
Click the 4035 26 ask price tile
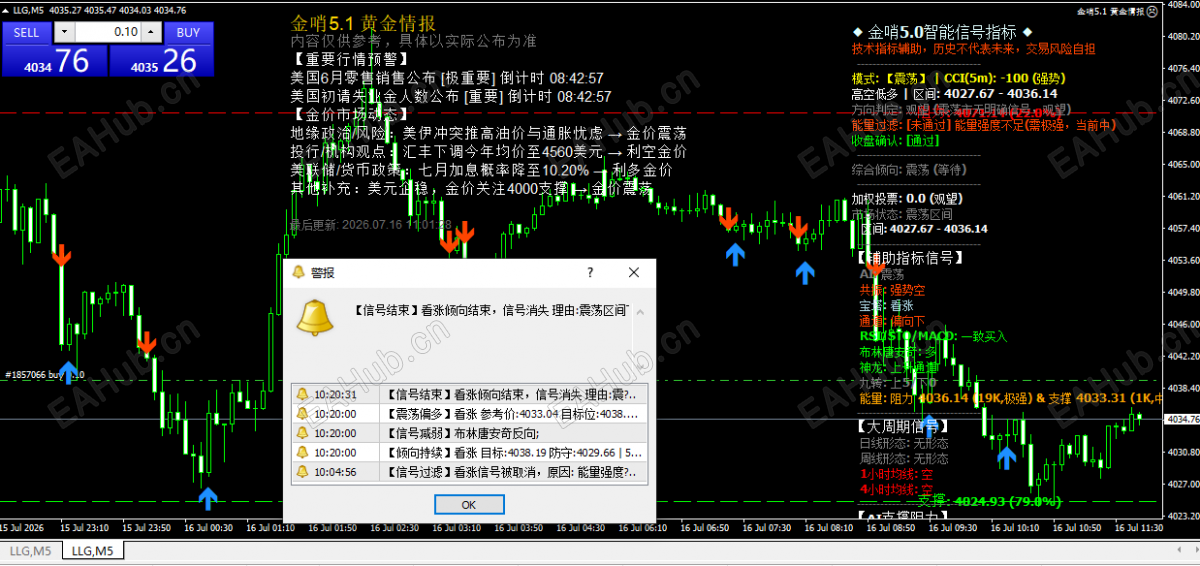pyautogui.click(x=162, y=60)
